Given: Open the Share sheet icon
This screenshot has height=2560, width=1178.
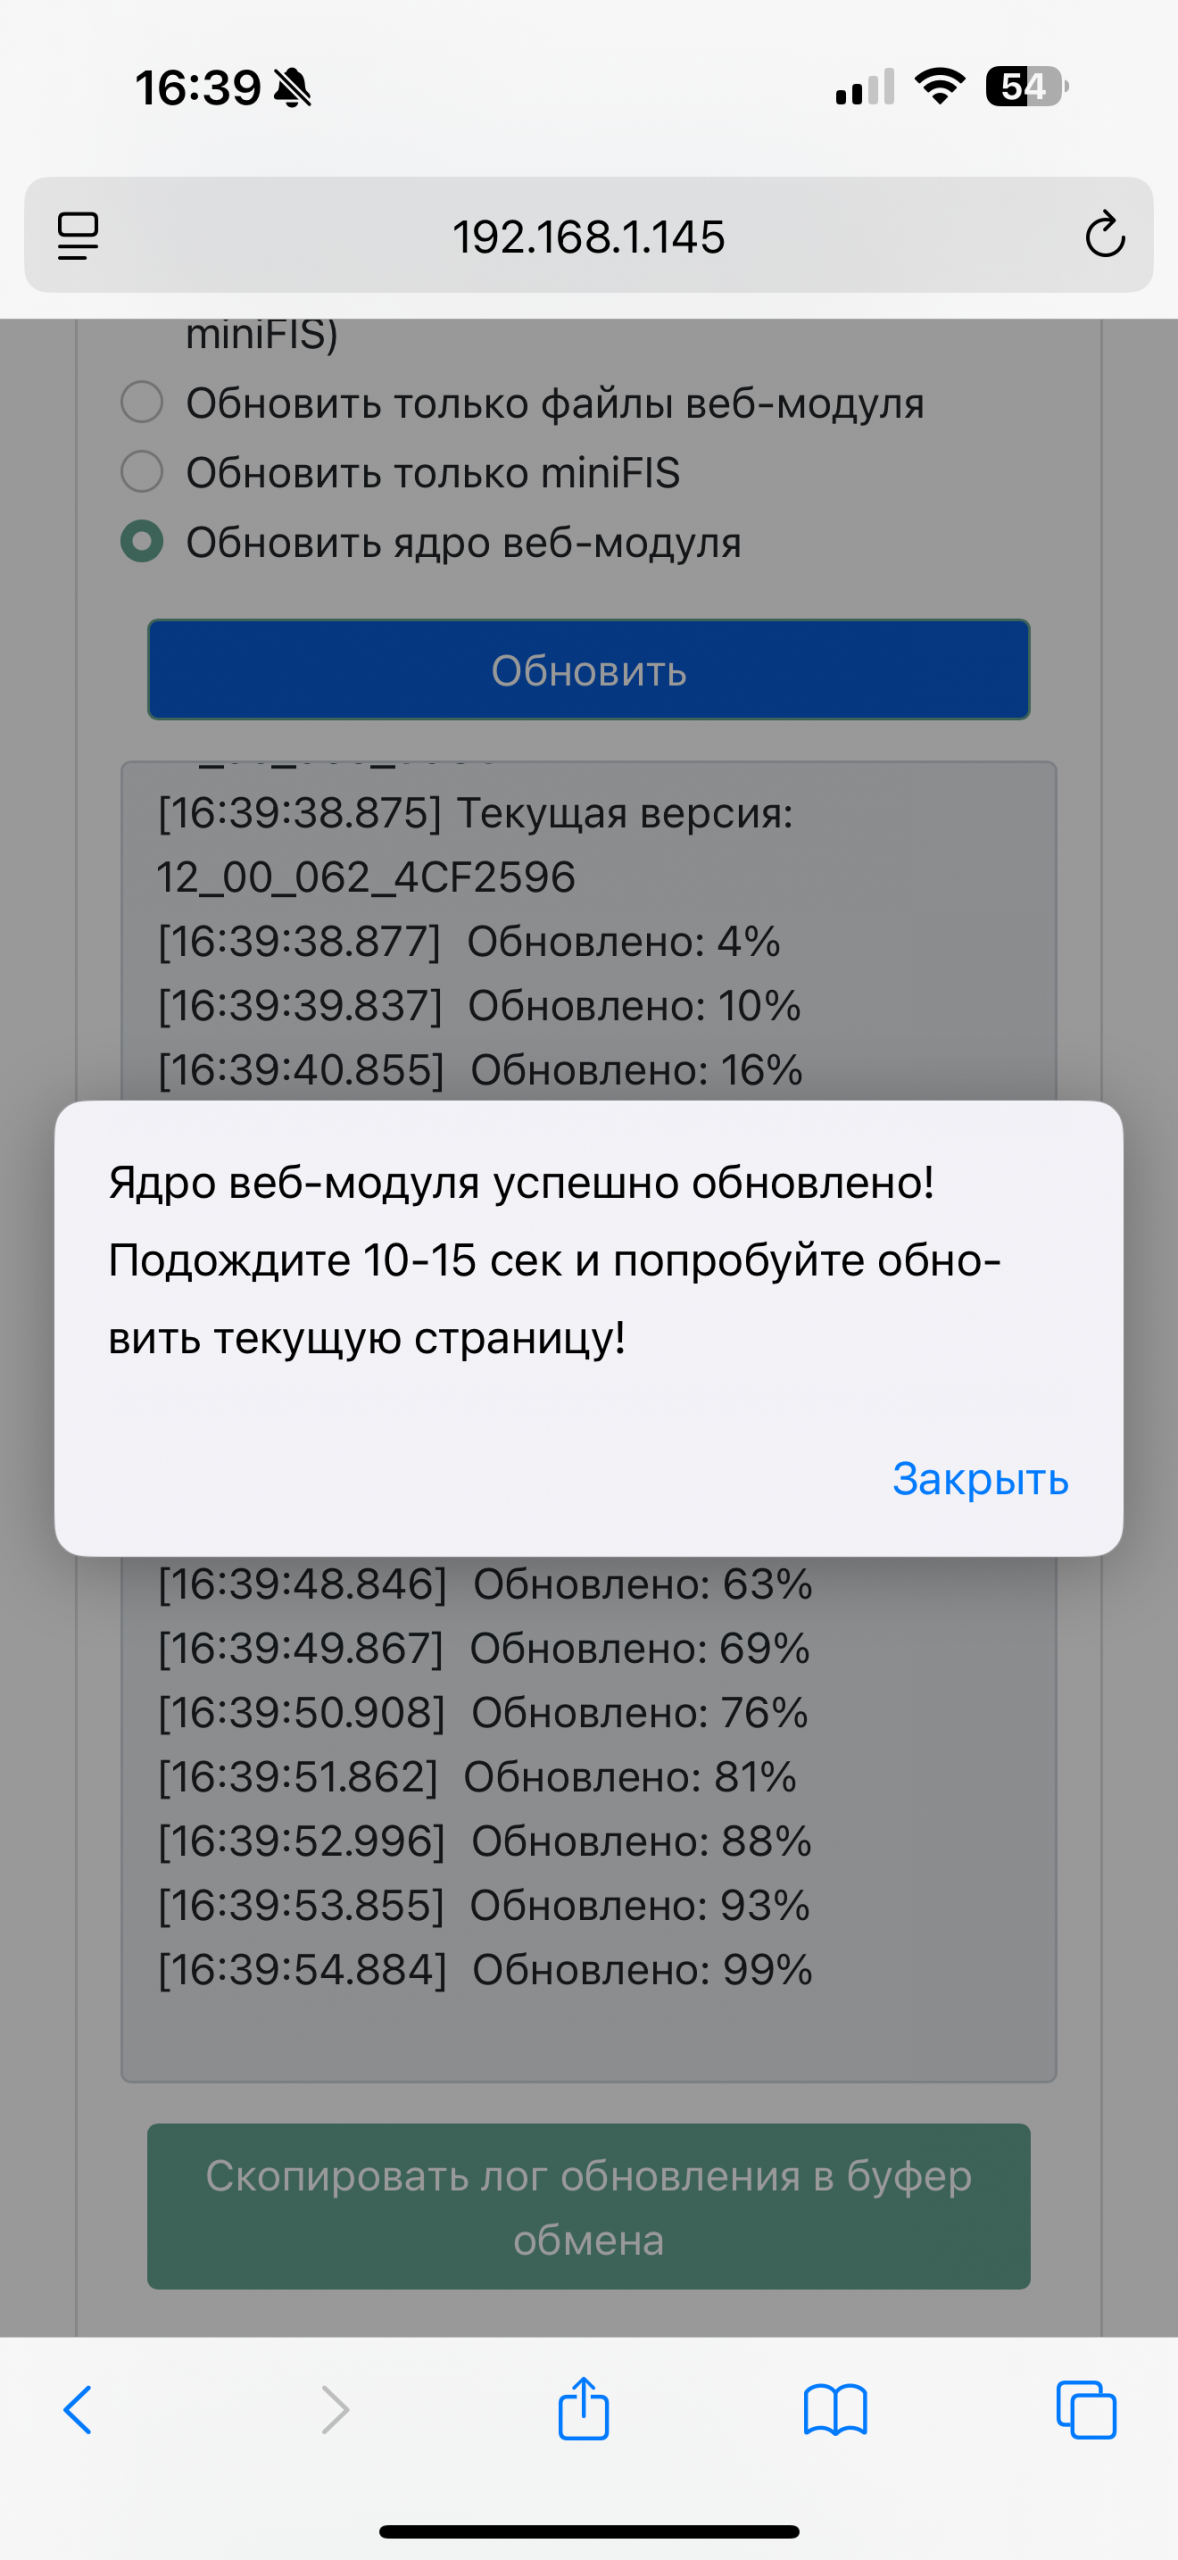Looking at the screenshot, I should [583, 2410].
